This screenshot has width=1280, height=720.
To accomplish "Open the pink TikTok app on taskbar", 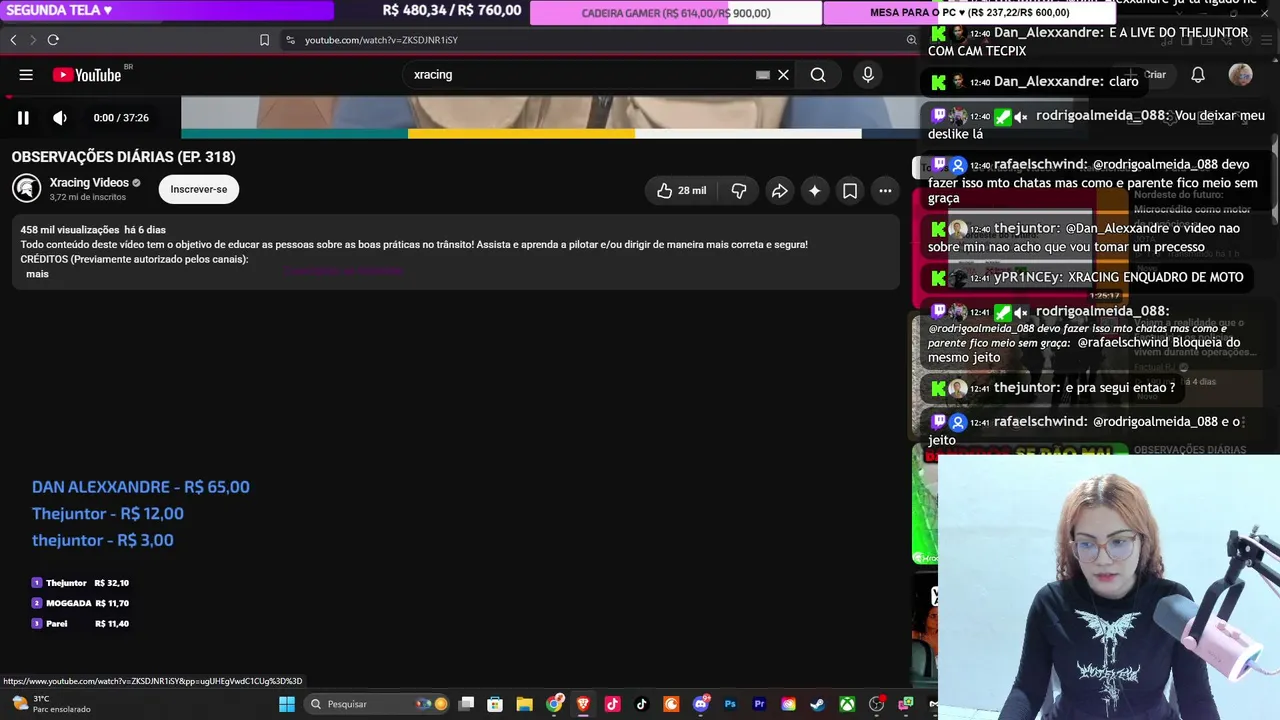I will tap(613, 704).
